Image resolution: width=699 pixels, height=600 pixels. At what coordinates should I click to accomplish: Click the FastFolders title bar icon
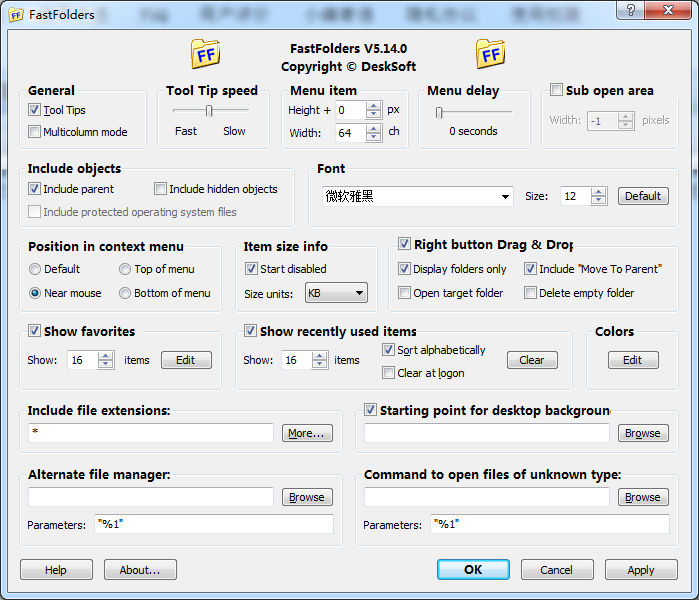(x=16, y=15)
